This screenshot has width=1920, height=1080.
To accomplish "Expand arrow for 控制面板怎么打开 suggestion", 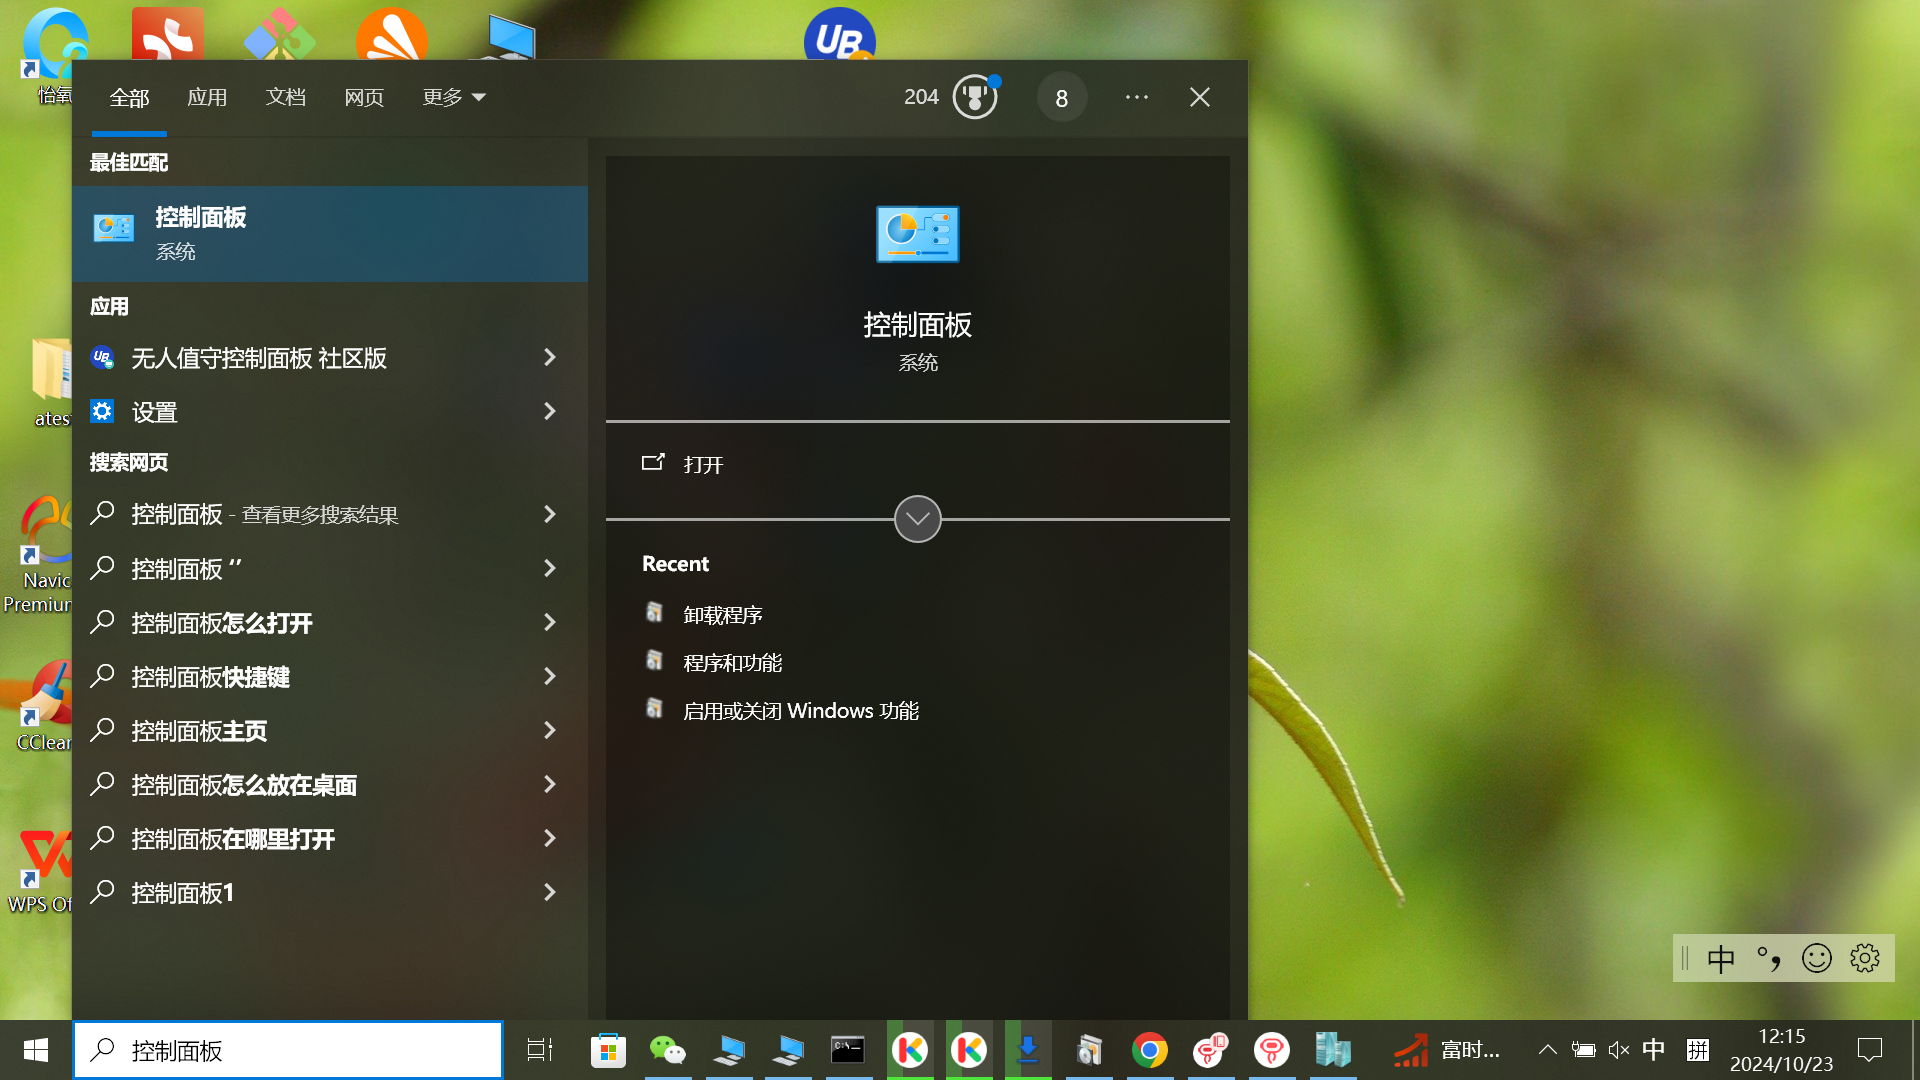I will pos(549,622).
